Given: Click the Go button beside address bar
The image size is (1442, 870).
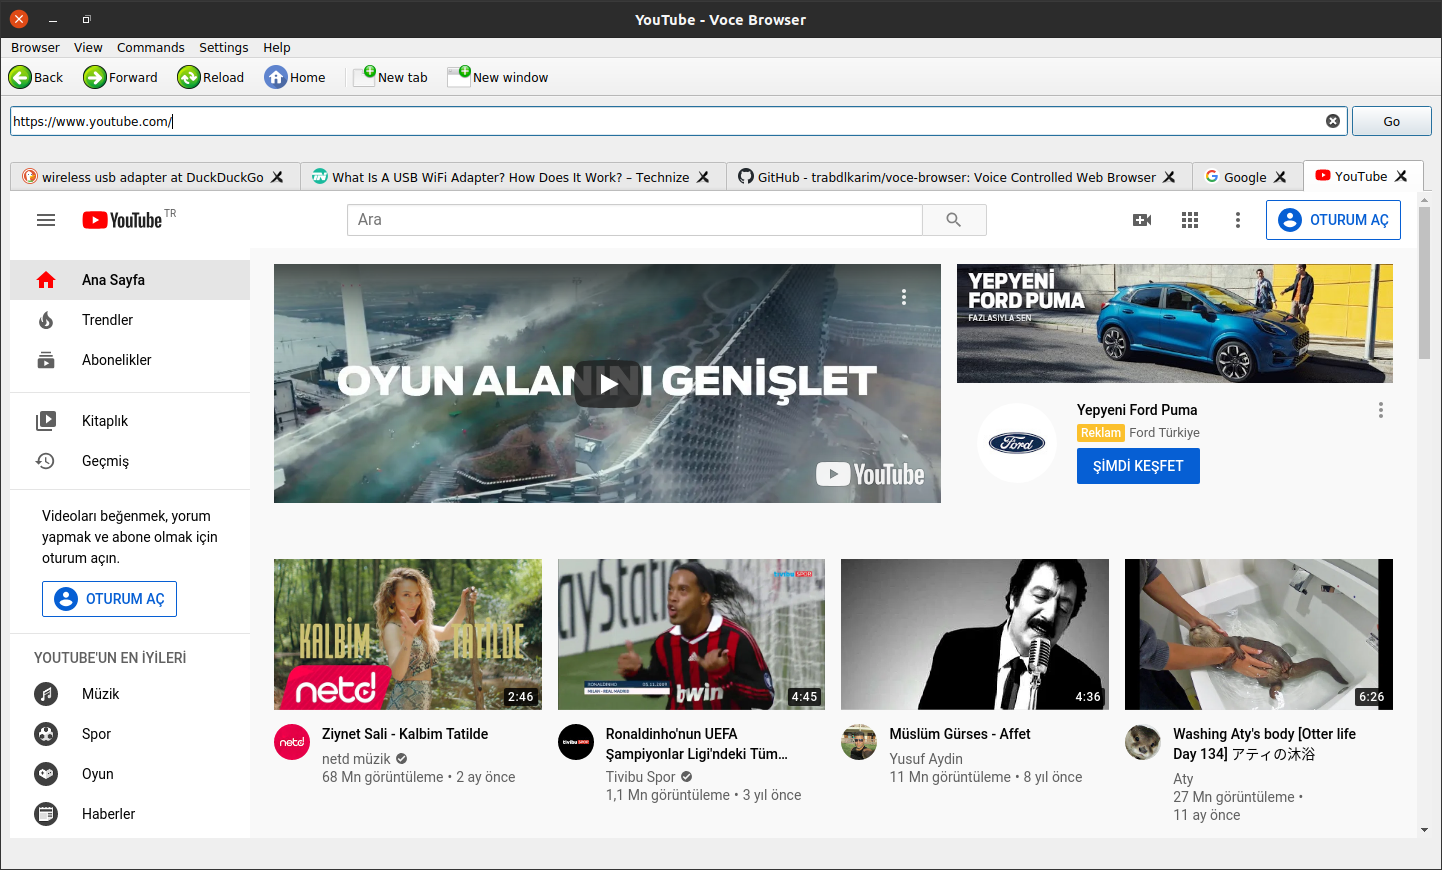Looking at the screenshot, I should [x=1392, y=121].
